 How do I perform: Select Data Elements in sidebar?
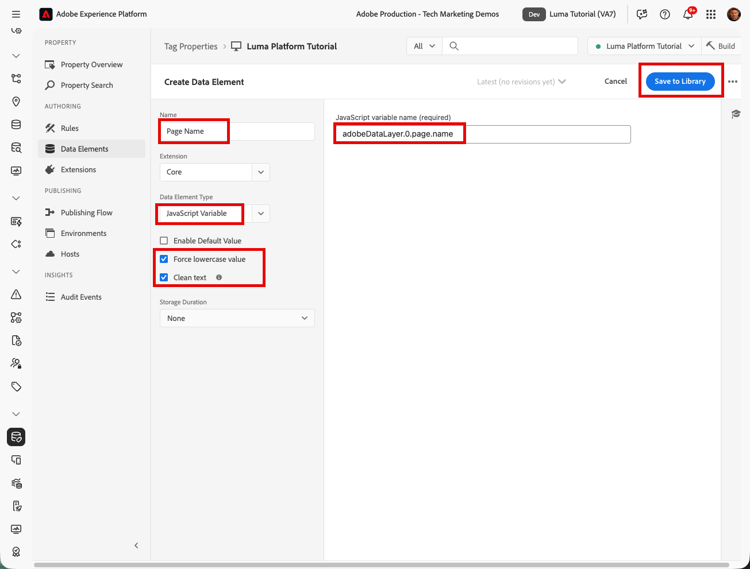[91, 149]
